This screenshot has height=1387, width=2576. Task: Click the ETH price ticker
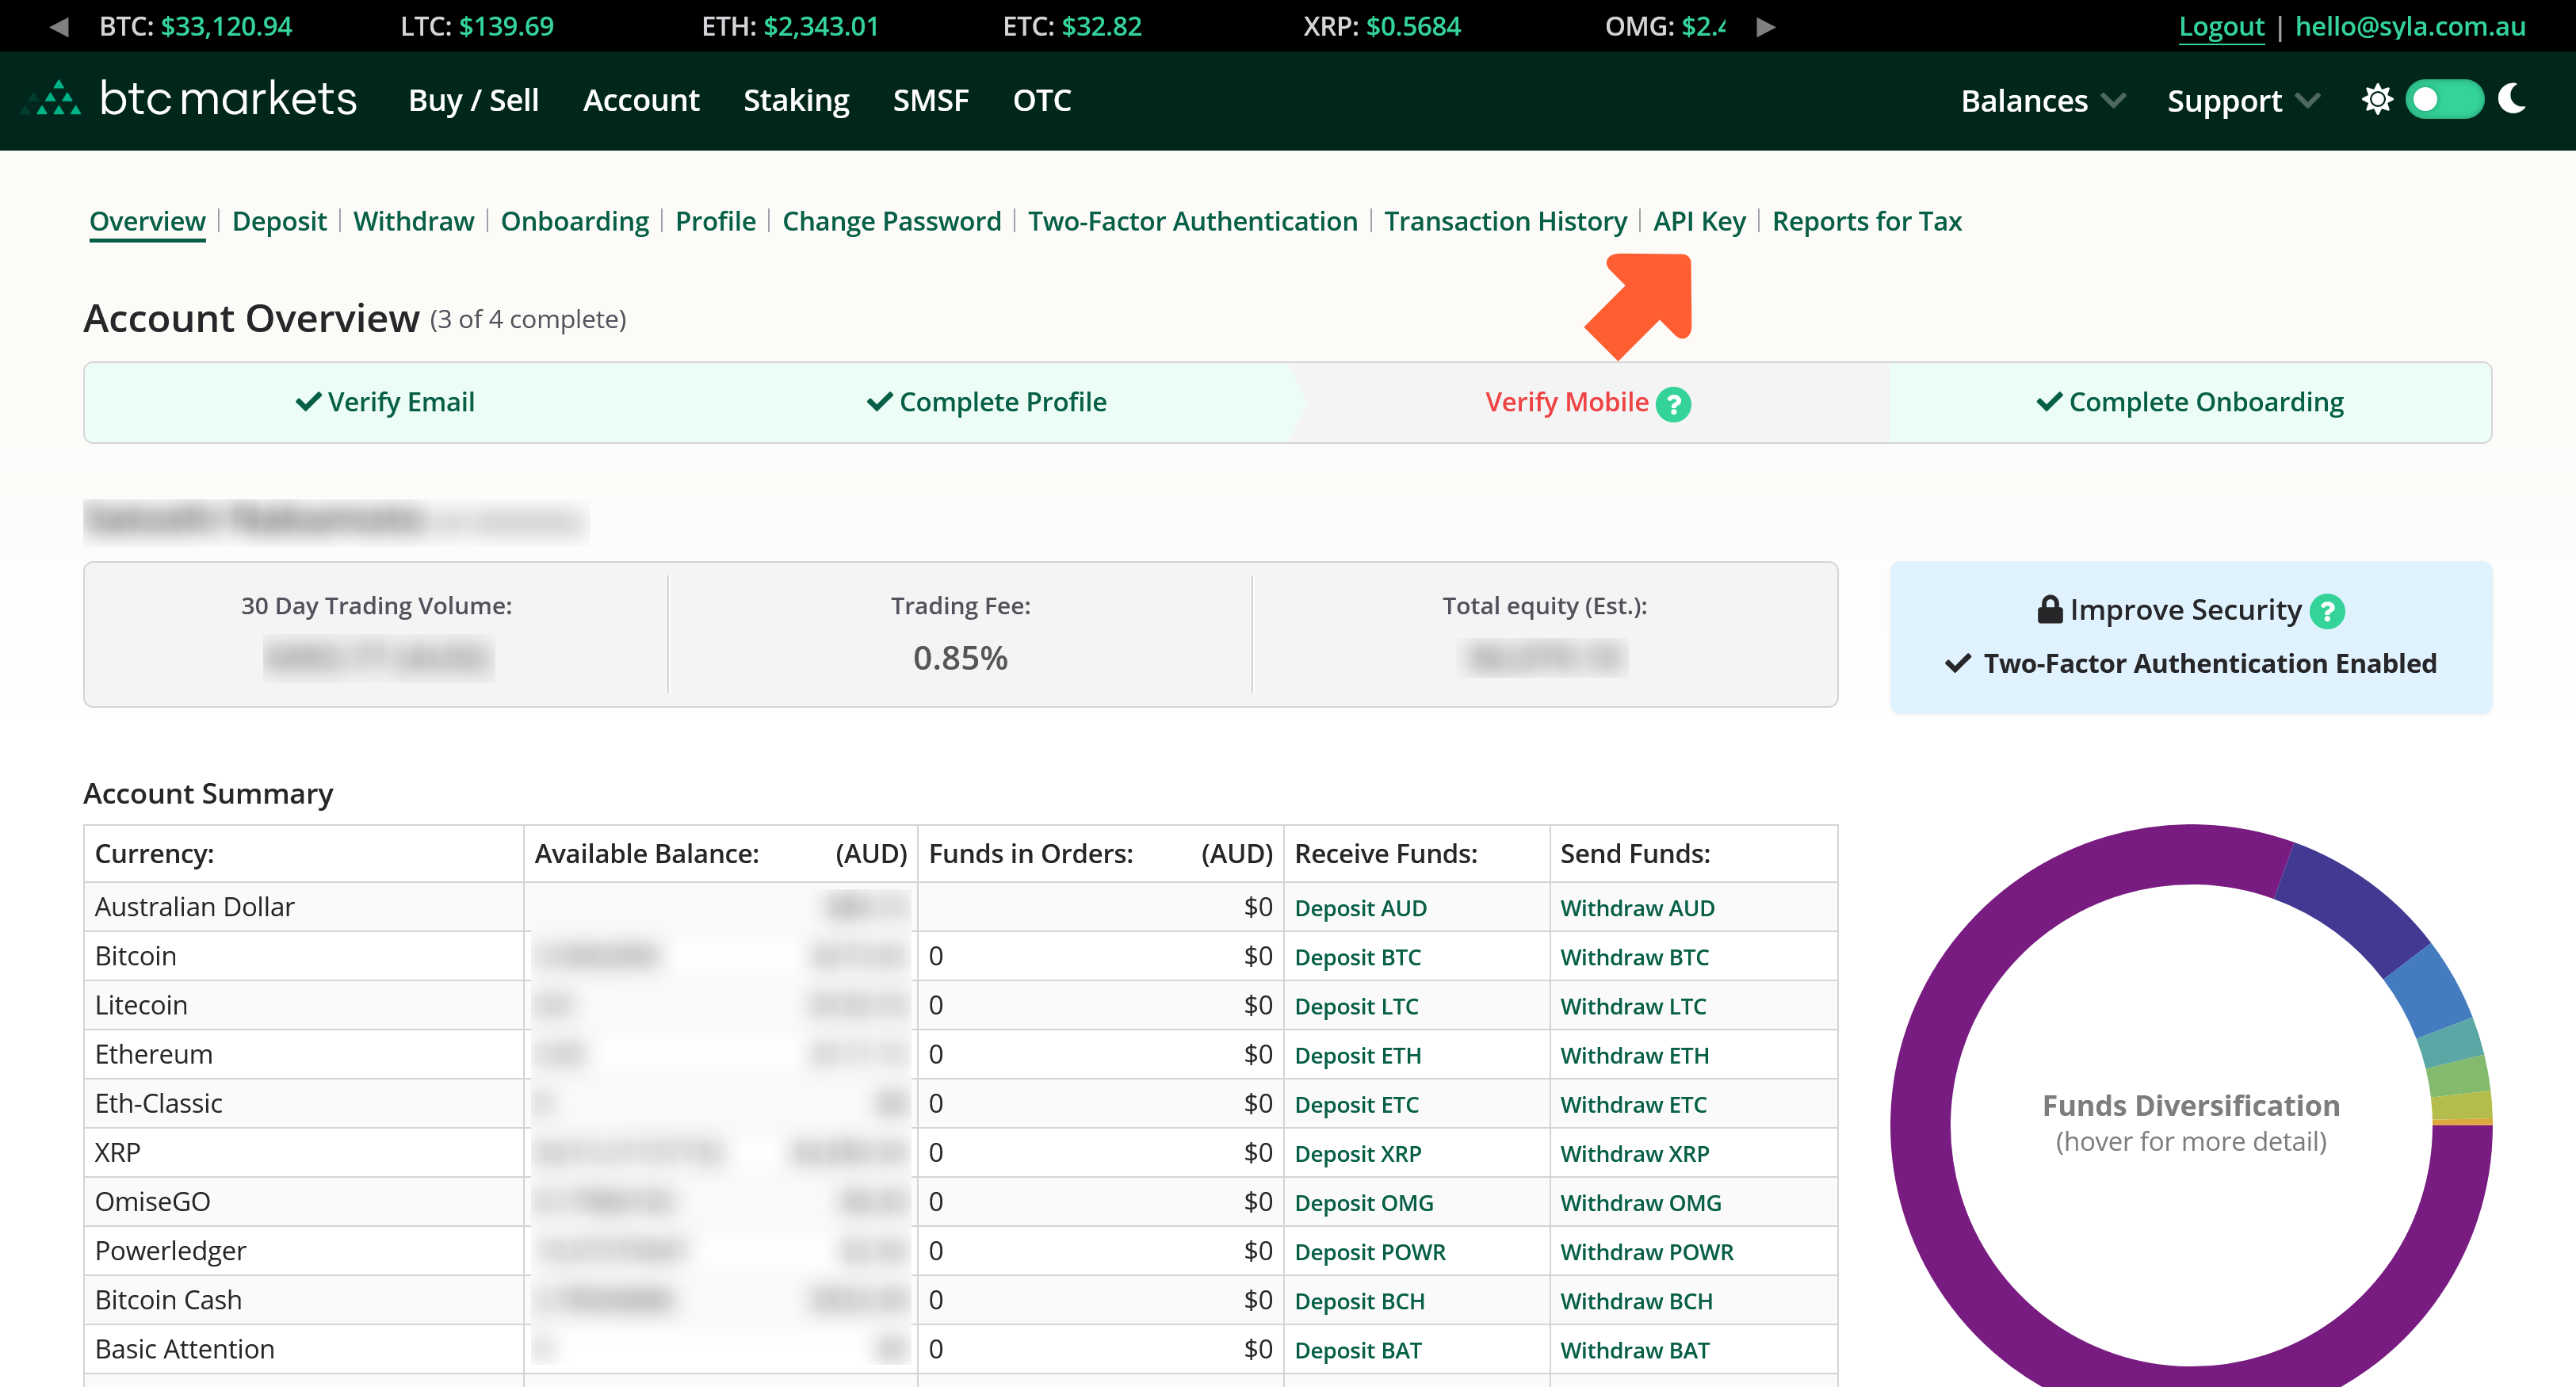point(789,27)
